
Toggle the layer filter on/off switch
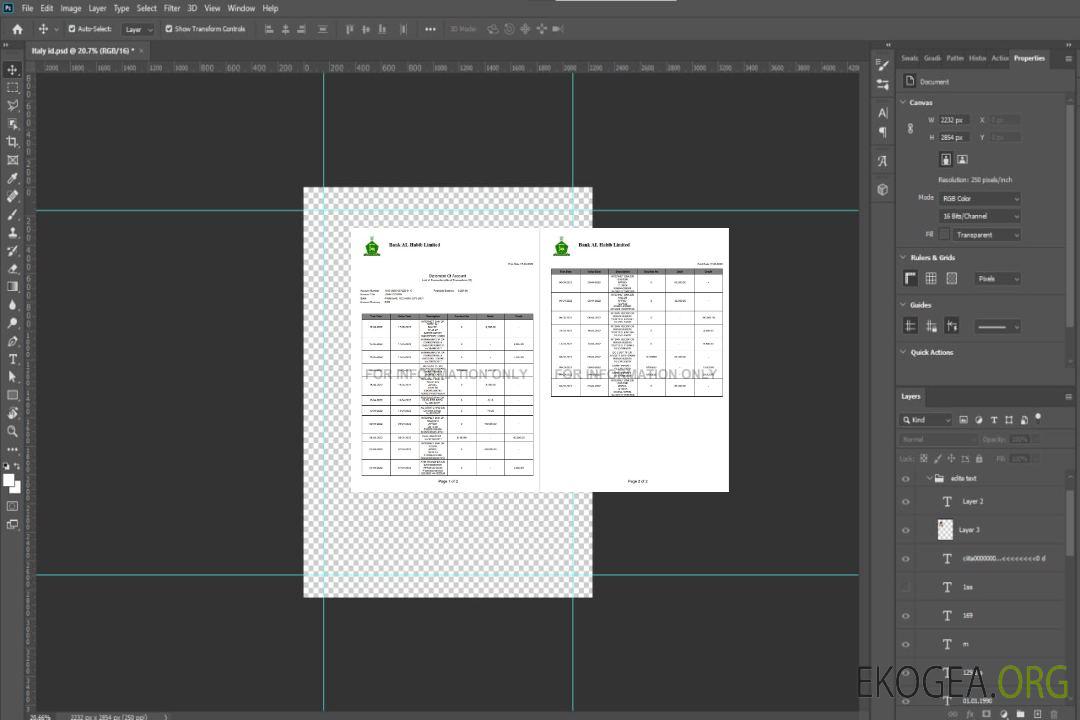click(1038, 418)
